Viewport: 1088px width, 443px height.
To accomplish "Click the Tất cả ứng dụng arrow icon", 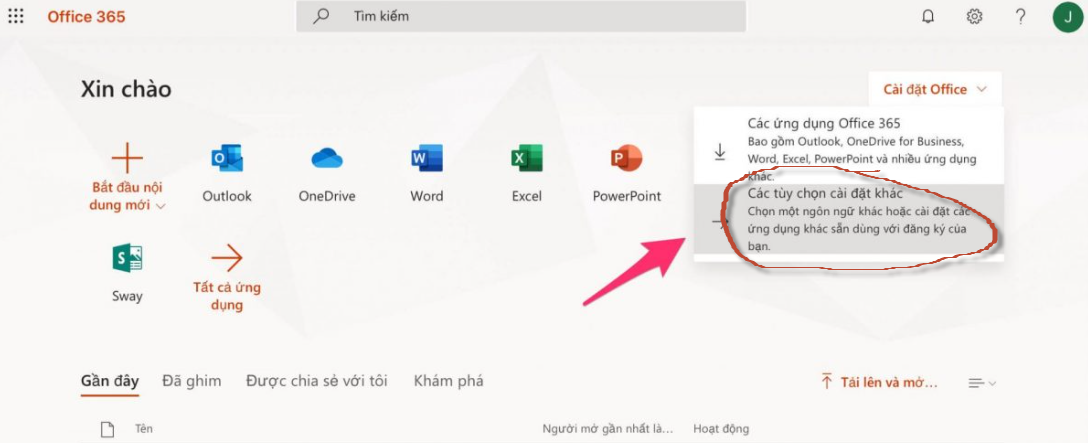I will 227,259.
